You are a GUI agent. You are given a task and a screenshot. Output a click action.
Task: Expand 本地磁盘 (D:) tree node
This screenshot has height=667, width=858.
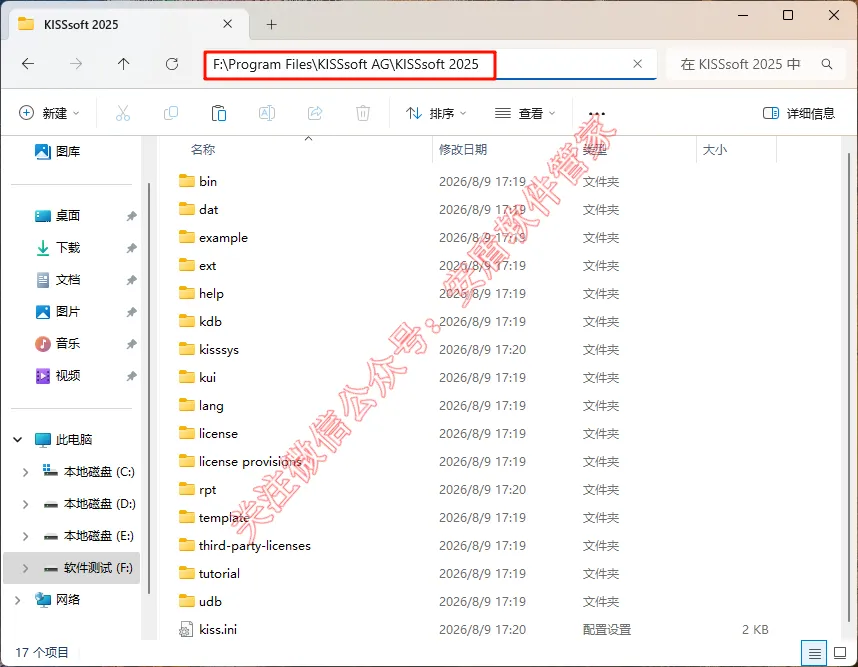click(25, 504)
